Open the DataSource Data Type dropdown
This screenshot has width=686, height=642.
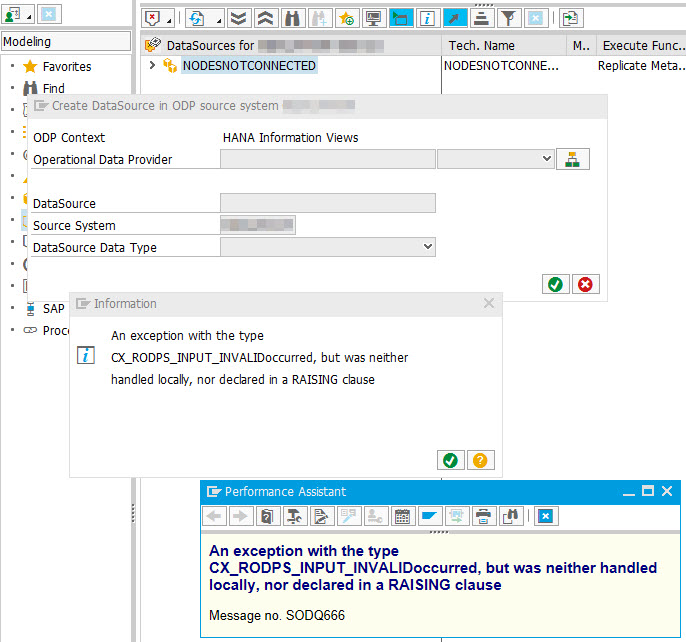pyautogui.click(x=428, y=246)
